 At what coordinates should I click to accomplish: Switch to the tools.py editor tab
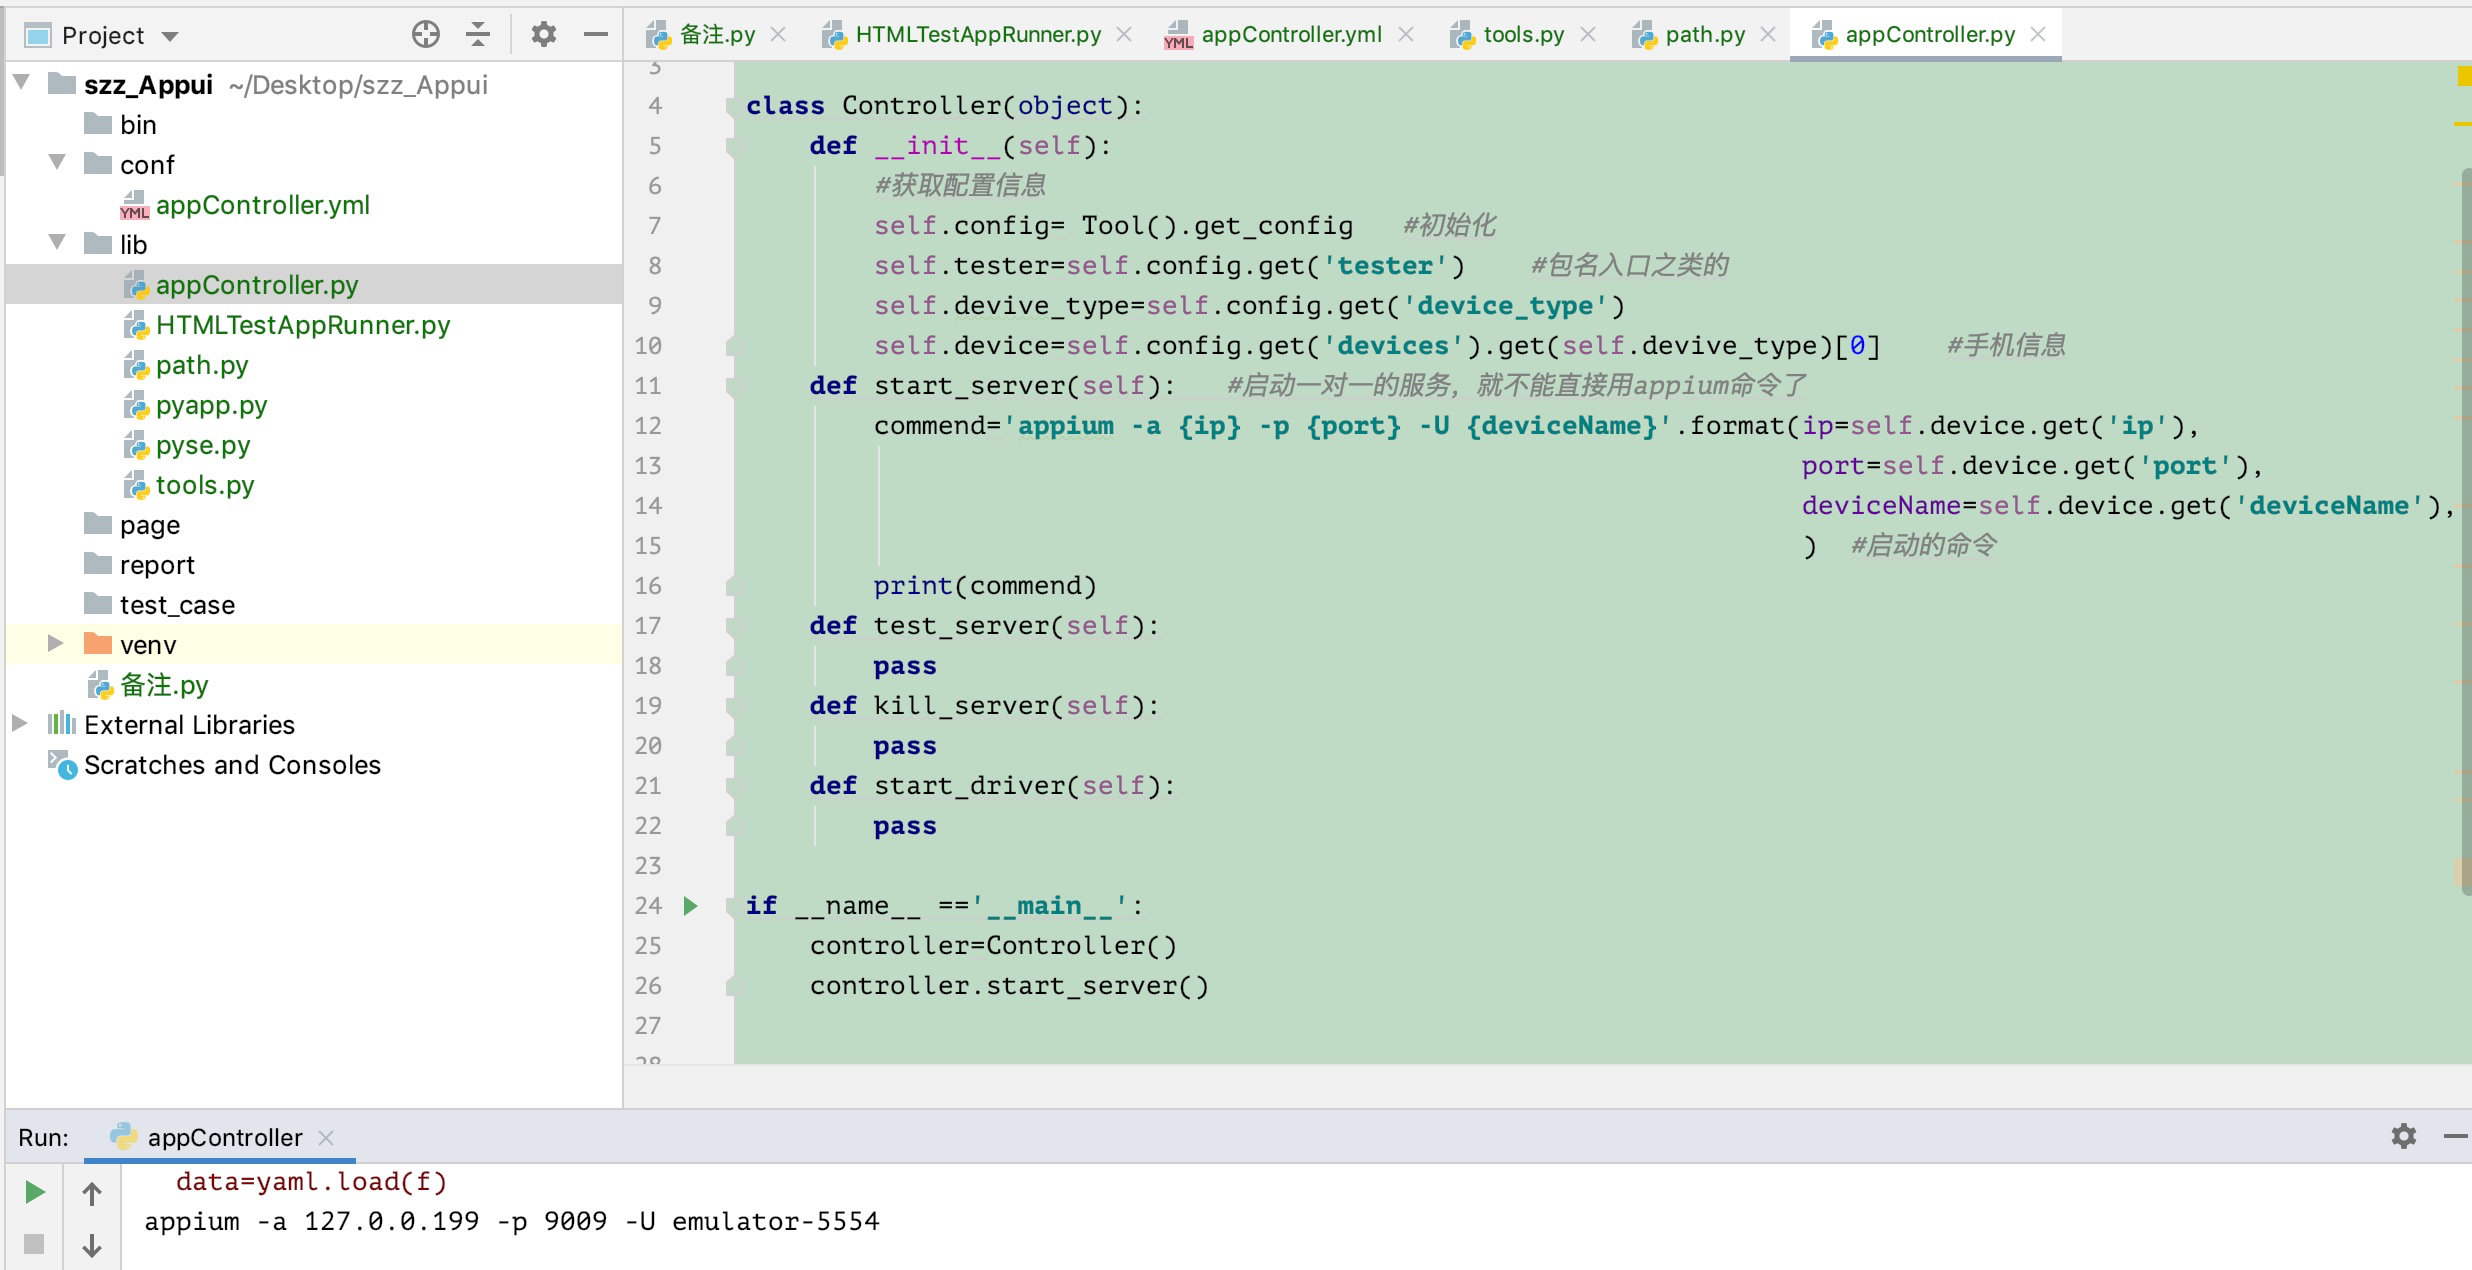coord(1522,35)
